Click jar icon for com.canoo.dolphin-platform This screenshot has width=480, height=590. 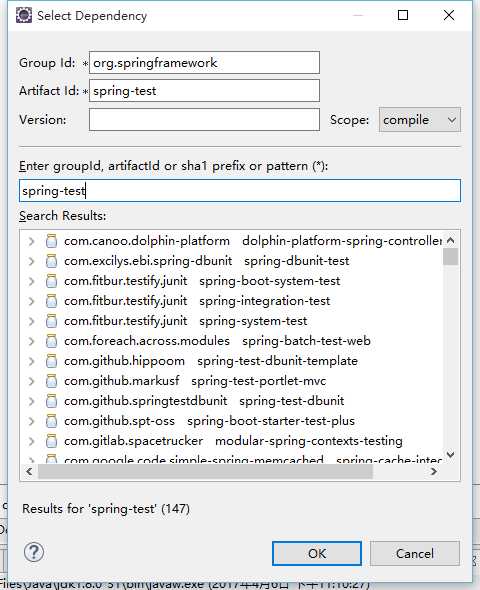tap(52, 241)
